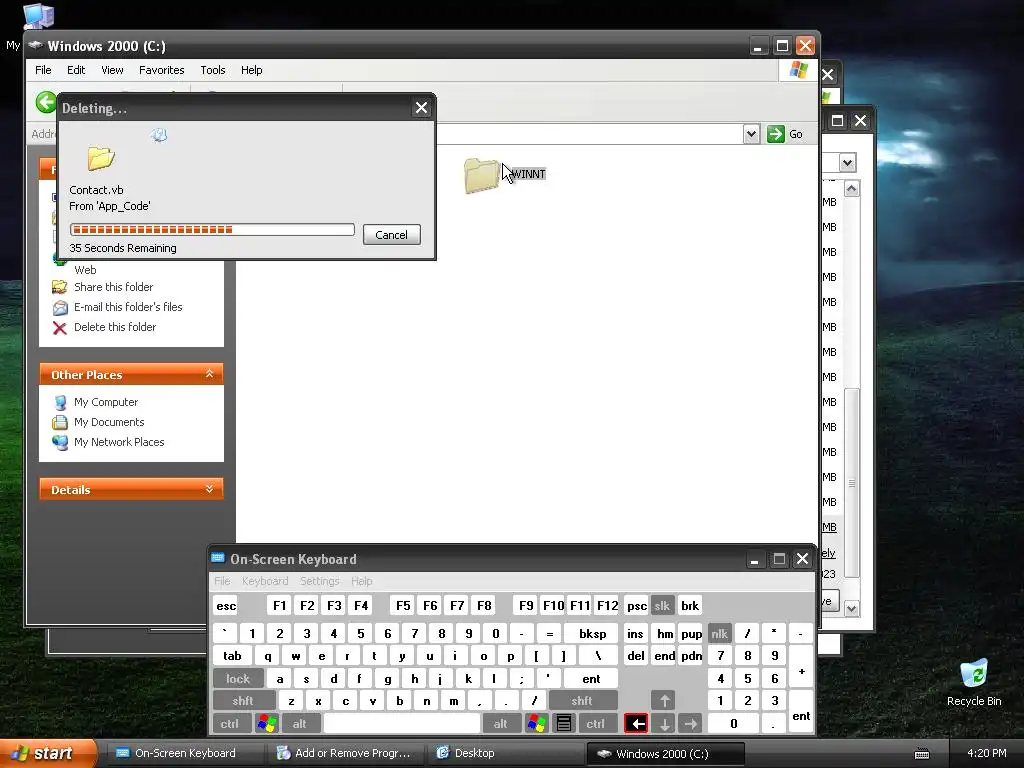Collapse the Other Places panel
Image resolution: width=1024 pixels, height=768 pixels.
point(209,374)
